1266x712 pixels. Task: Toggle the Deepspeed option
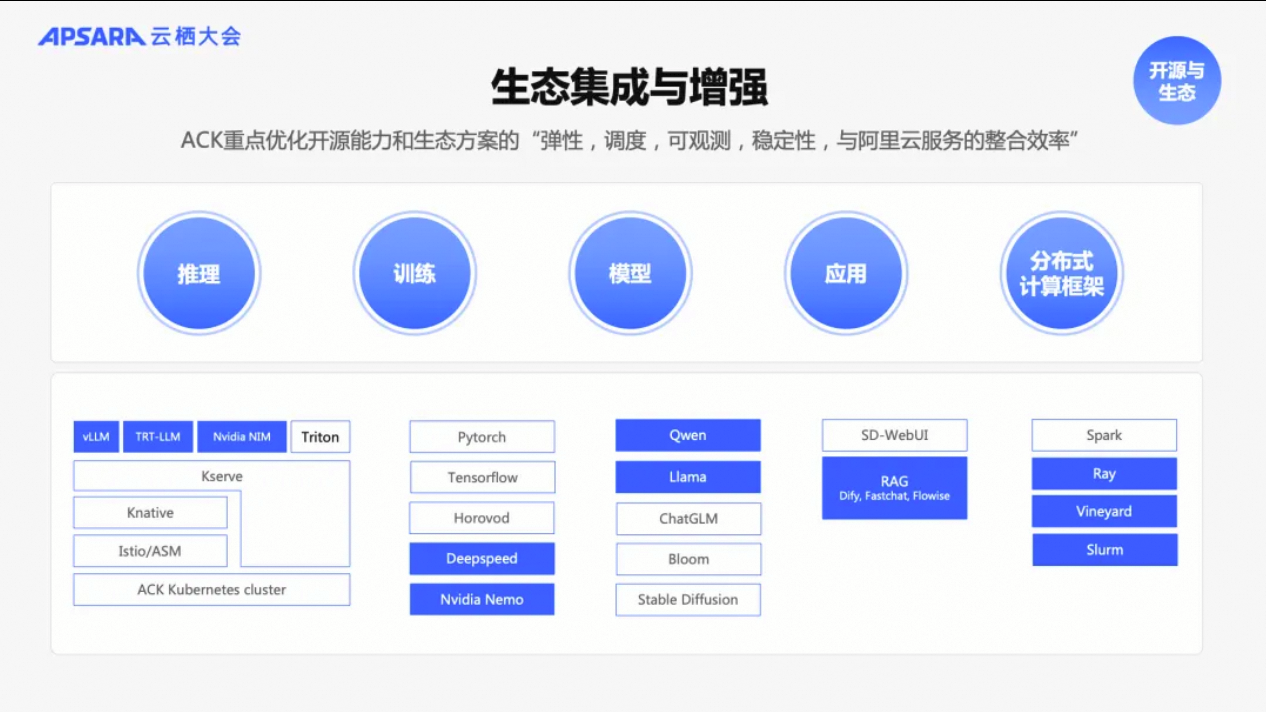(x=481, y=558)
